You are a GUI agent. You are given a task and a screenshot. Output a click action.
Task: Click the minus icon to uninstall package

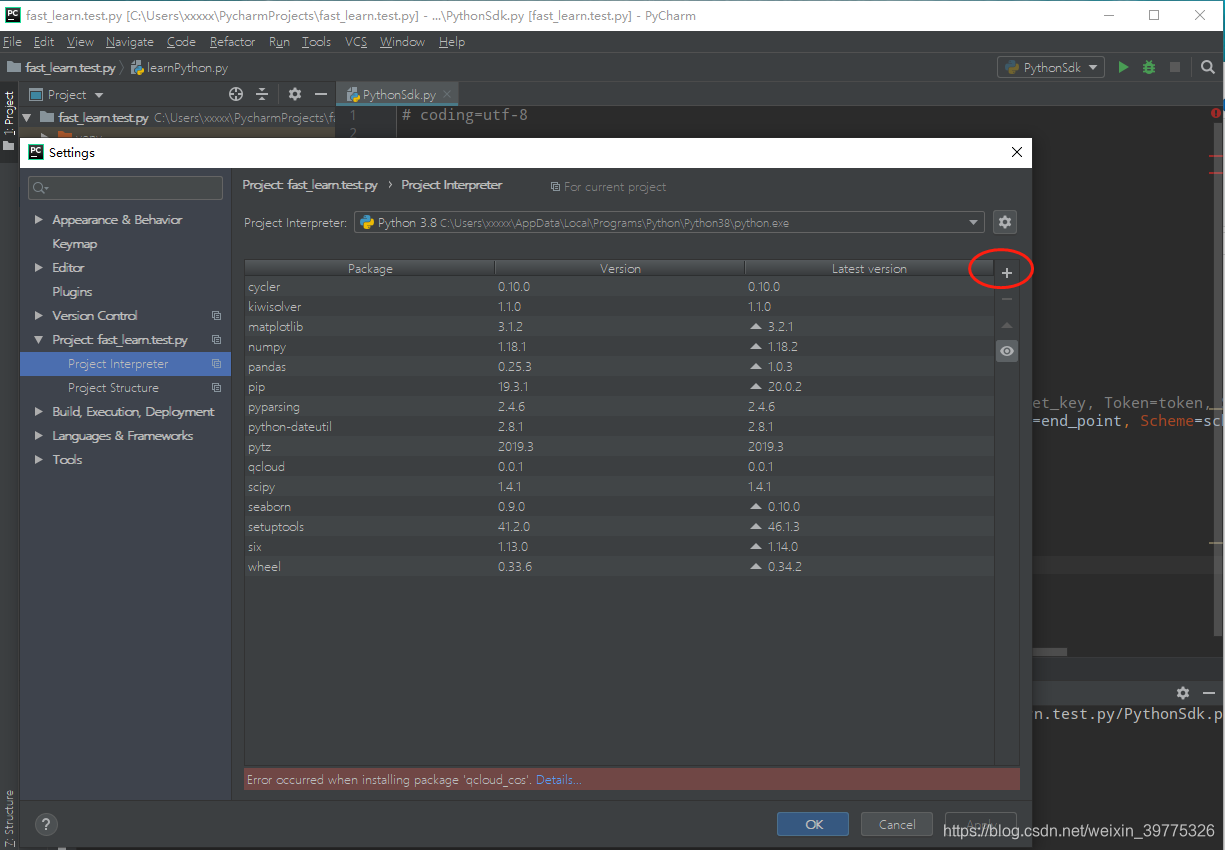coord(1007,297)
